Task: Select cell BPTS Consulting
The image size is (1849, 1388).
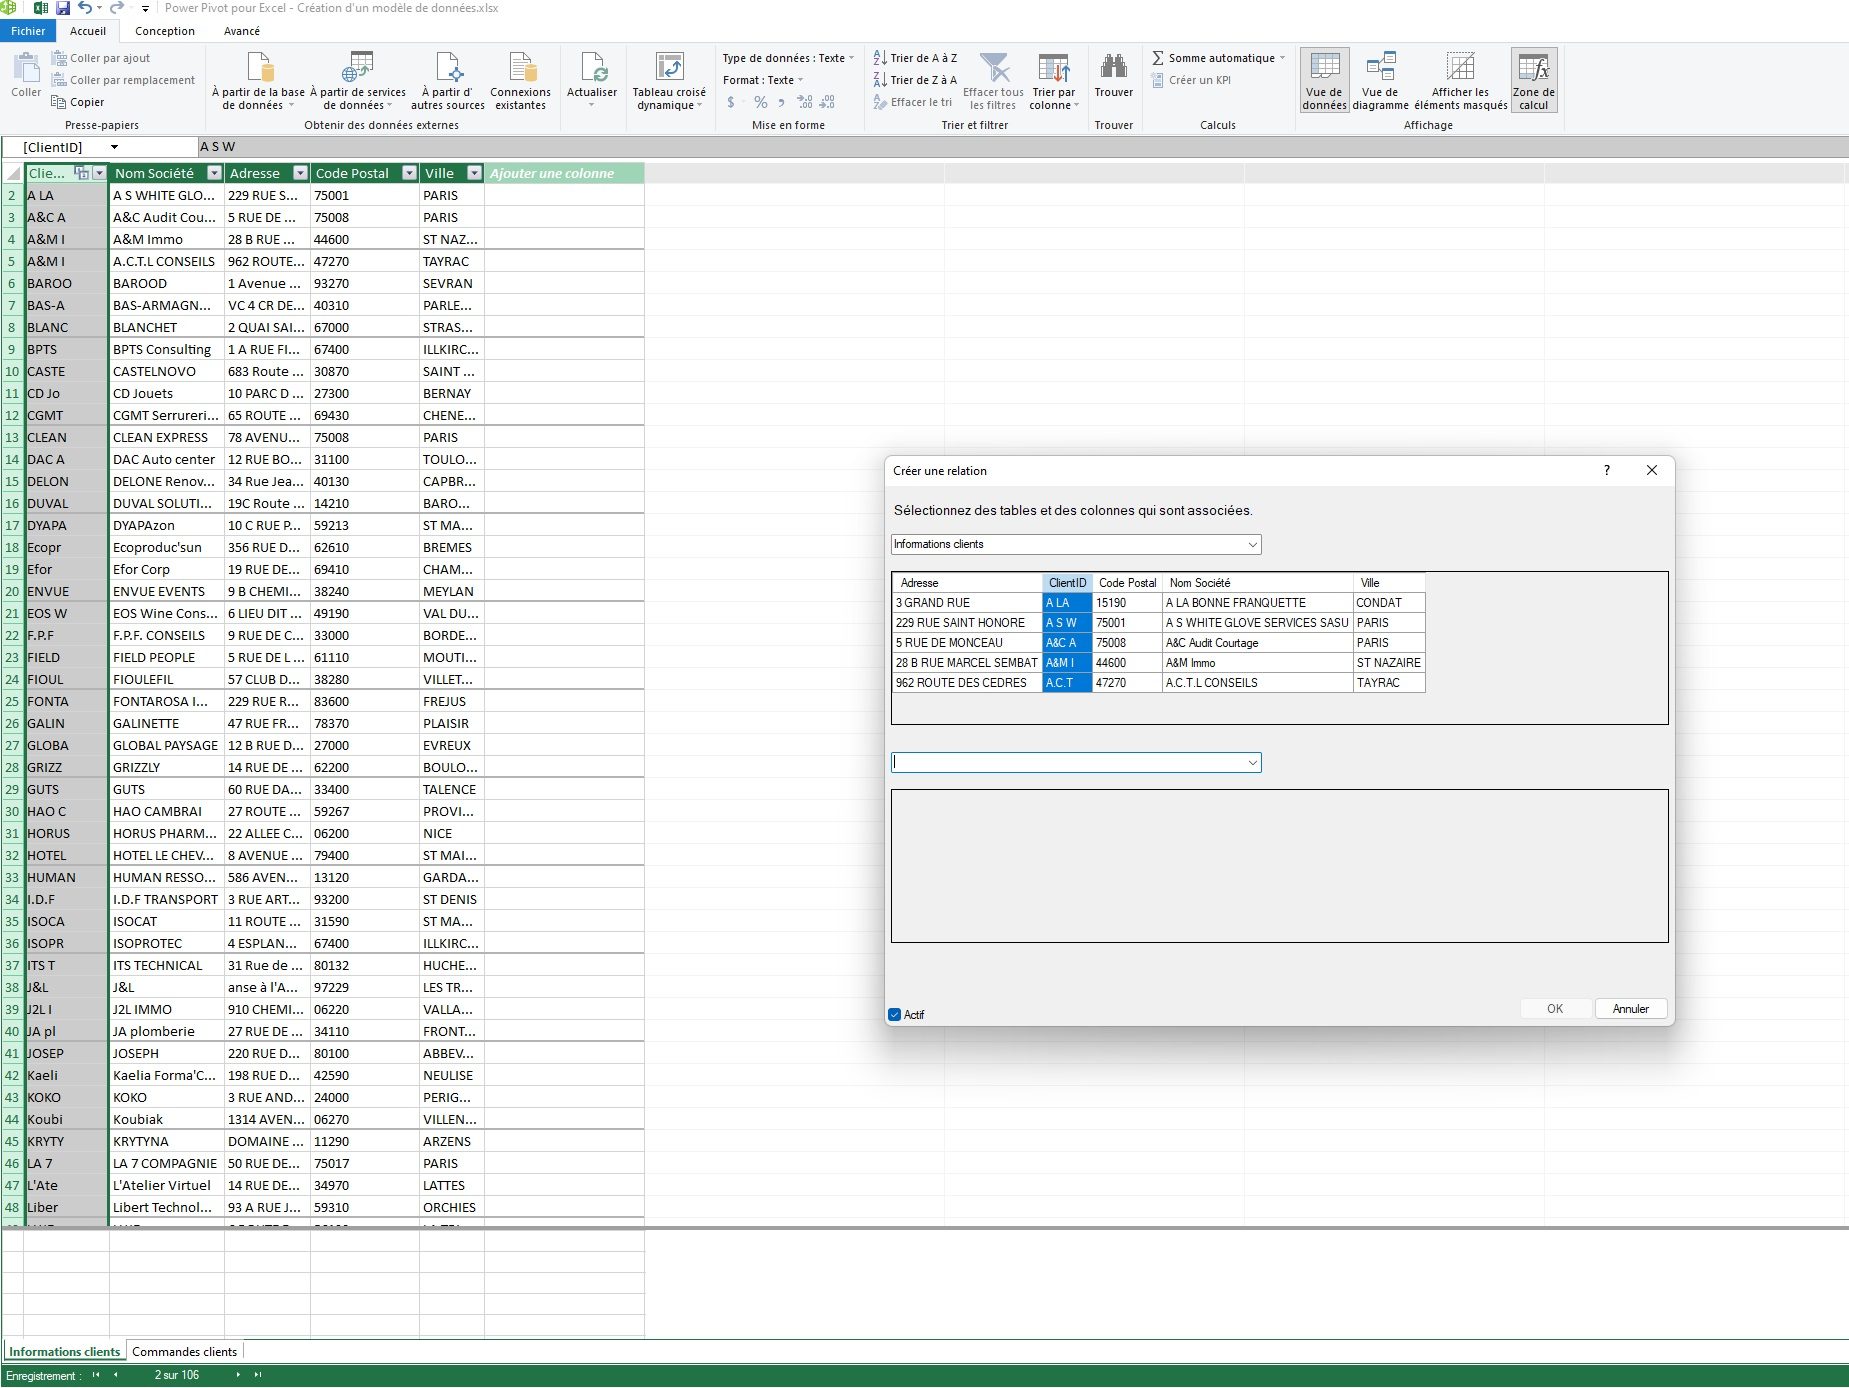Action: pyautogui.click(x=166, y=349)
